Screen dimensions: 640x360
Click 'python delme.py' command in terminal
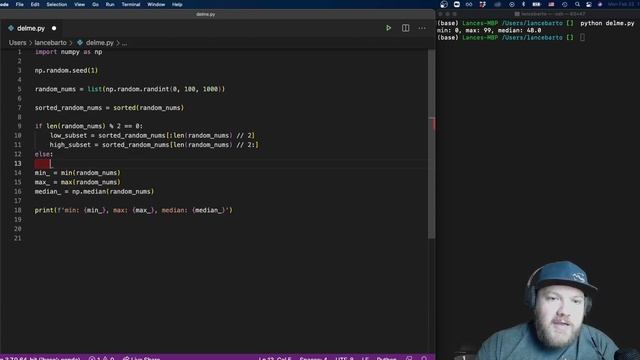(607, 23)
